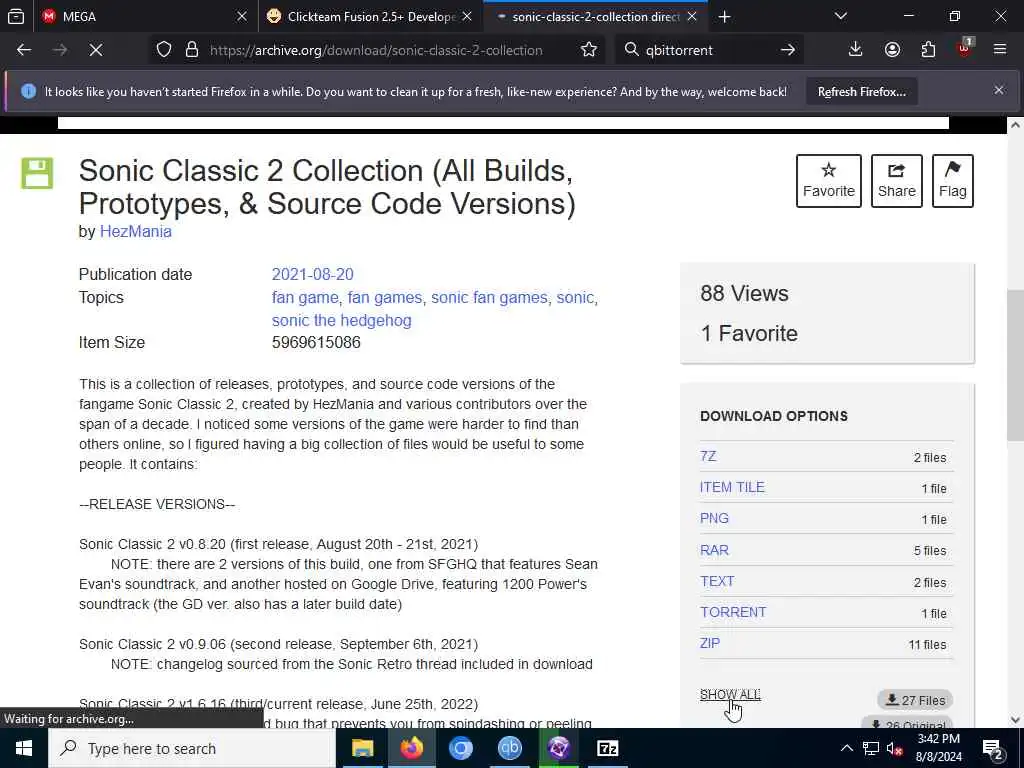Open the Windows Start menu
The width and height of the screenshot is (1024, 768).
pos(24,748)
